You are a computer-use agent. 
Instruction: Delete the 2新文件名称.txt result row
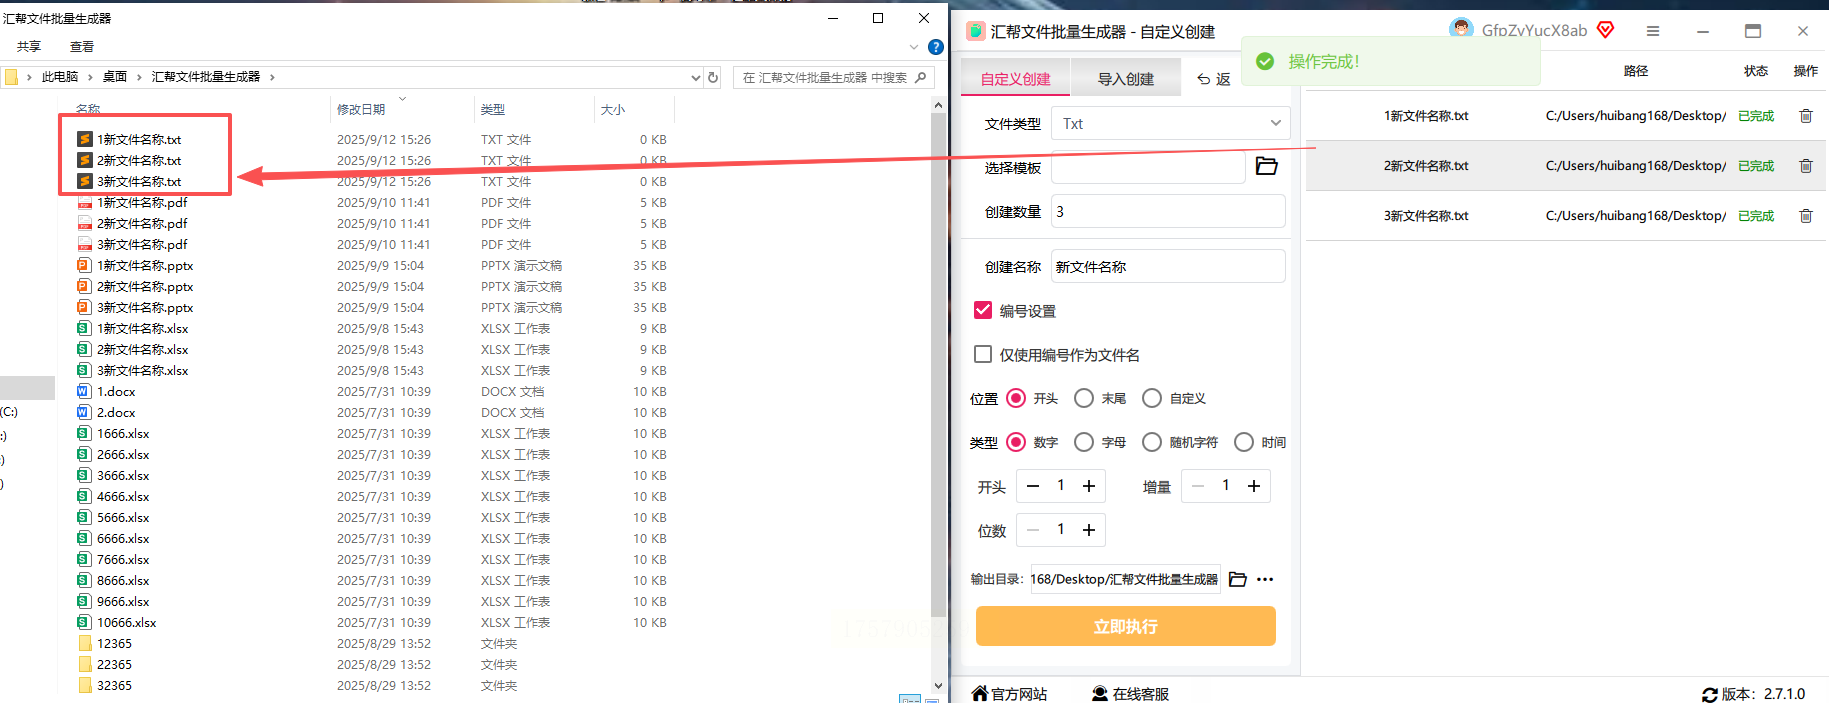[1806, 166]
